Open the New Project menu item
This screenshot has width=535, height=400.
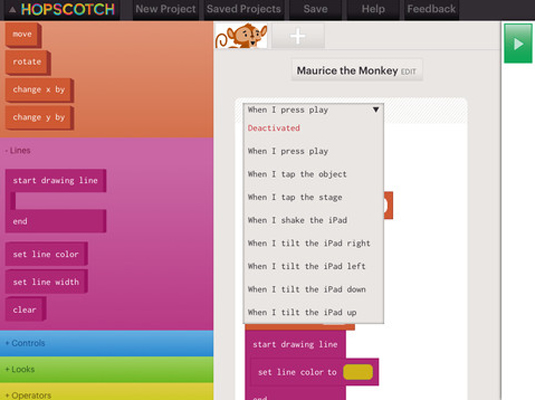165,9
